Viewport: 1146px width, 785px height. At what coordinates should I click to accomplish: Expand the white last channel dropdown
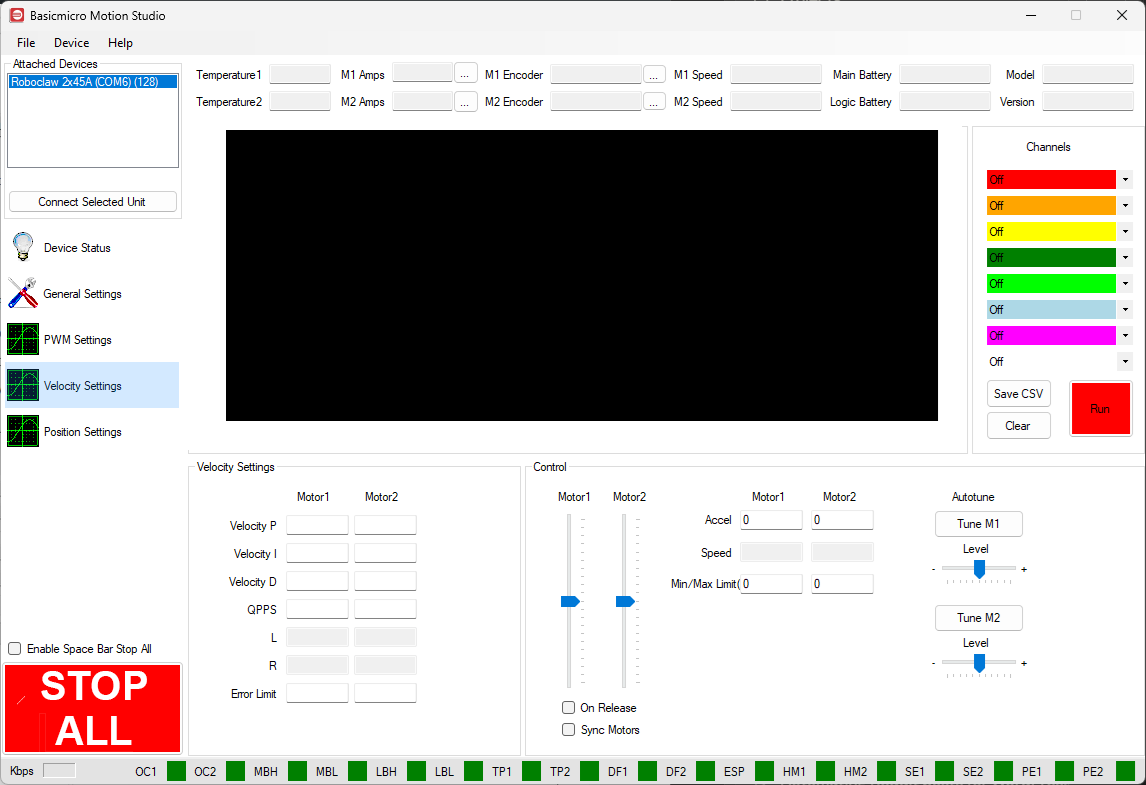(1125, 361)
